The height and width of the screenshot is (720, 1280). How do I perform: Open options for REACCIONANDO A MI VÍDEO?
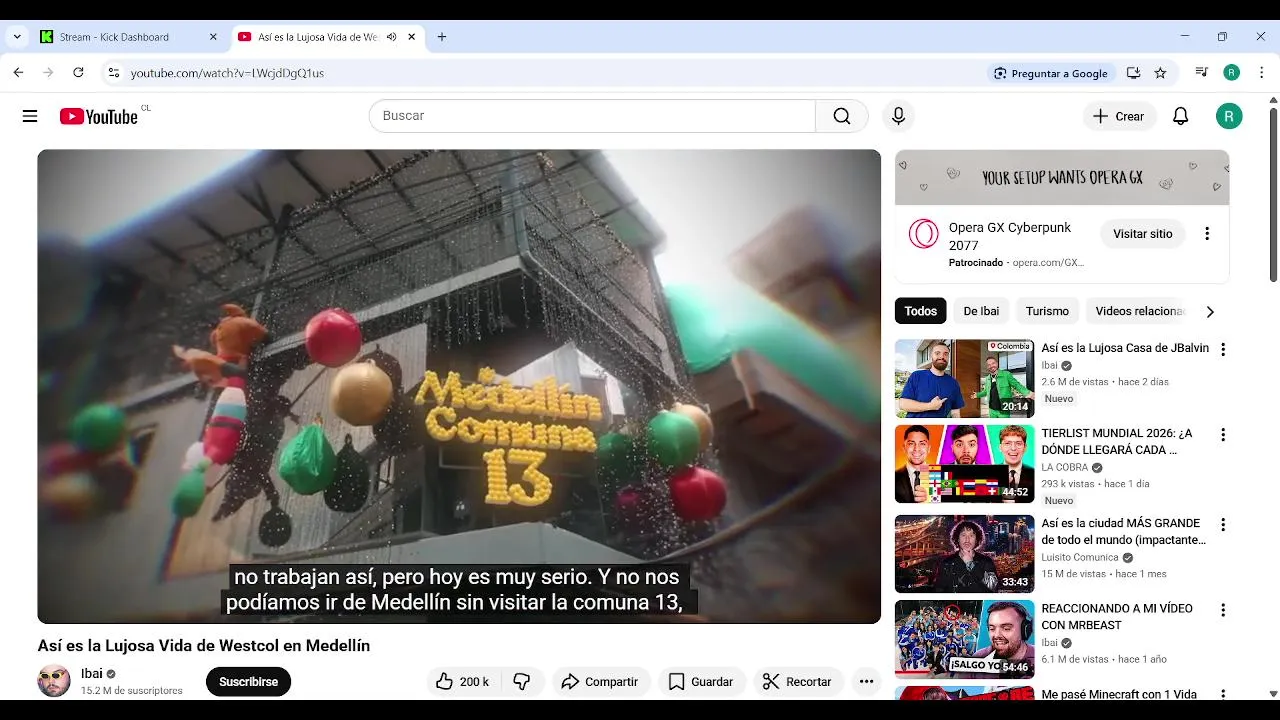tap(1222, 610)
